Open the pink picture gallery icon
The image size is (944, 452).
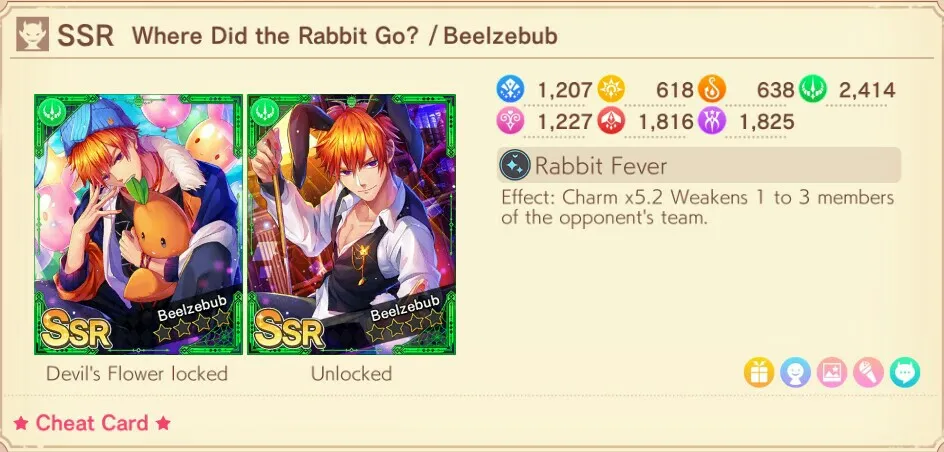pyautogui.click(x=832, y=372)
